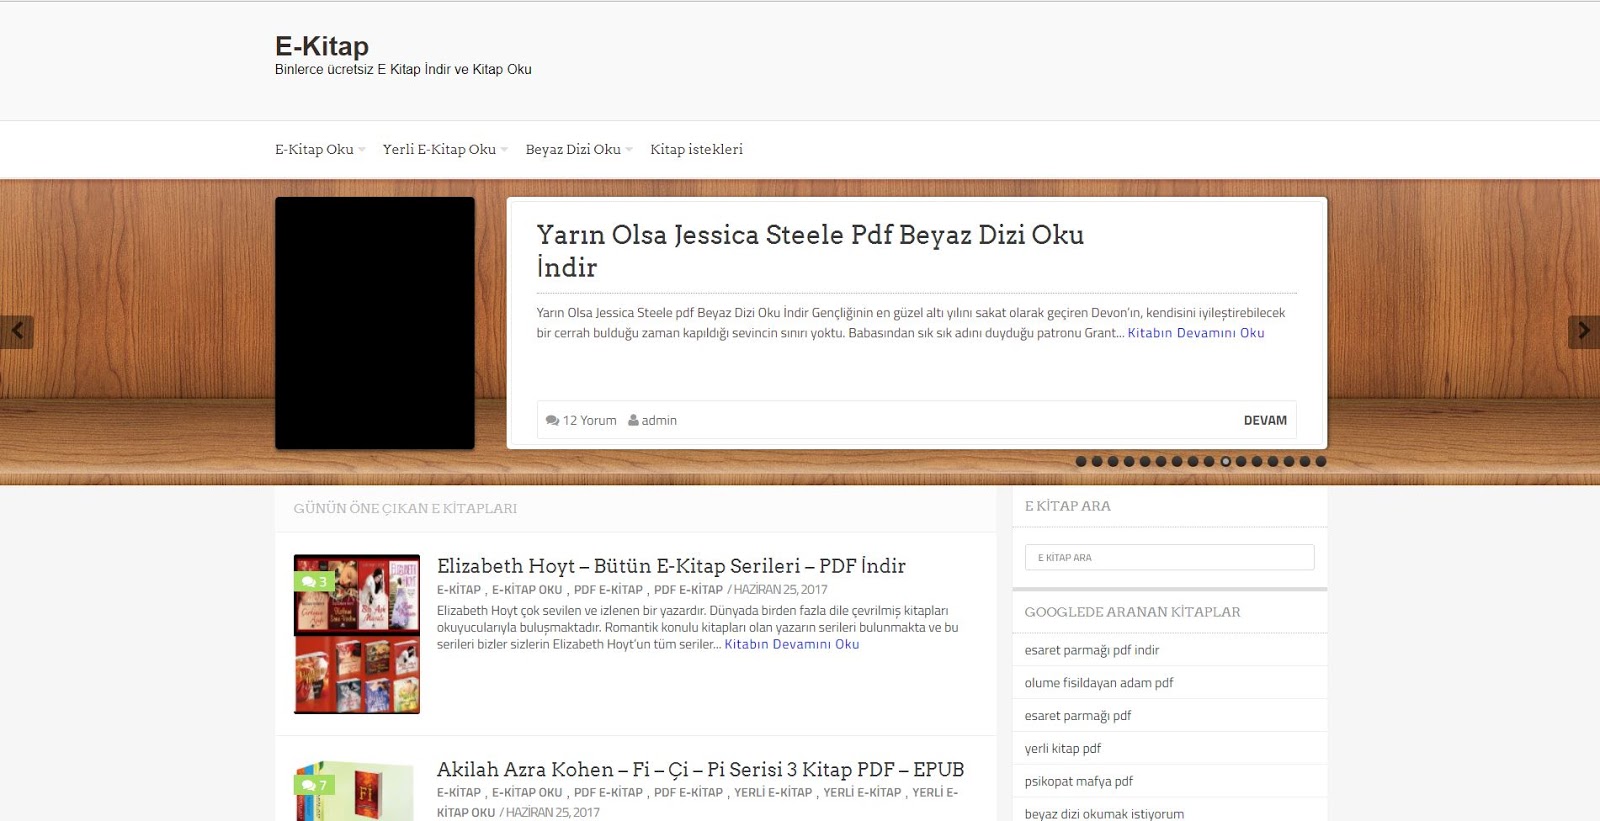The width and height of the screenshot is (1600, 821).
Task: Open the 'esaret parmağı pdf' sidebar link
Action: click(1078, 716)
